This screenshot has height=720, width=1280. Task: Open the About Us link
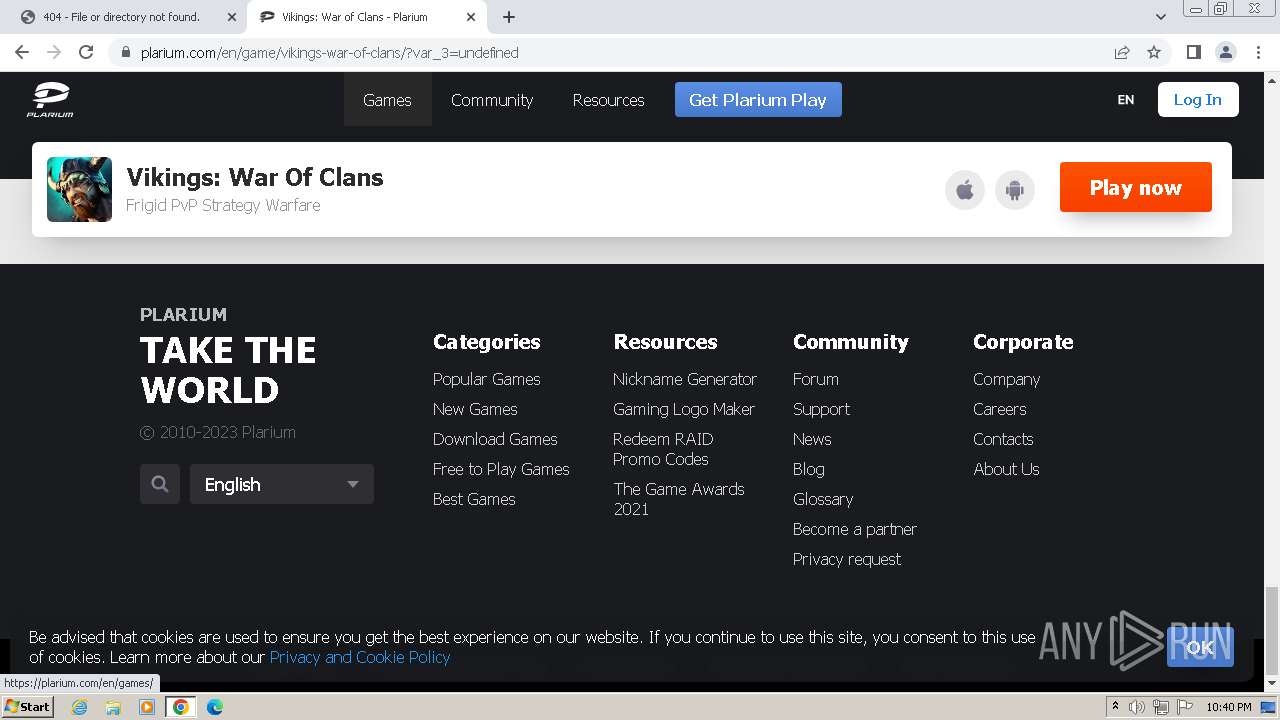pos(1006,469)
